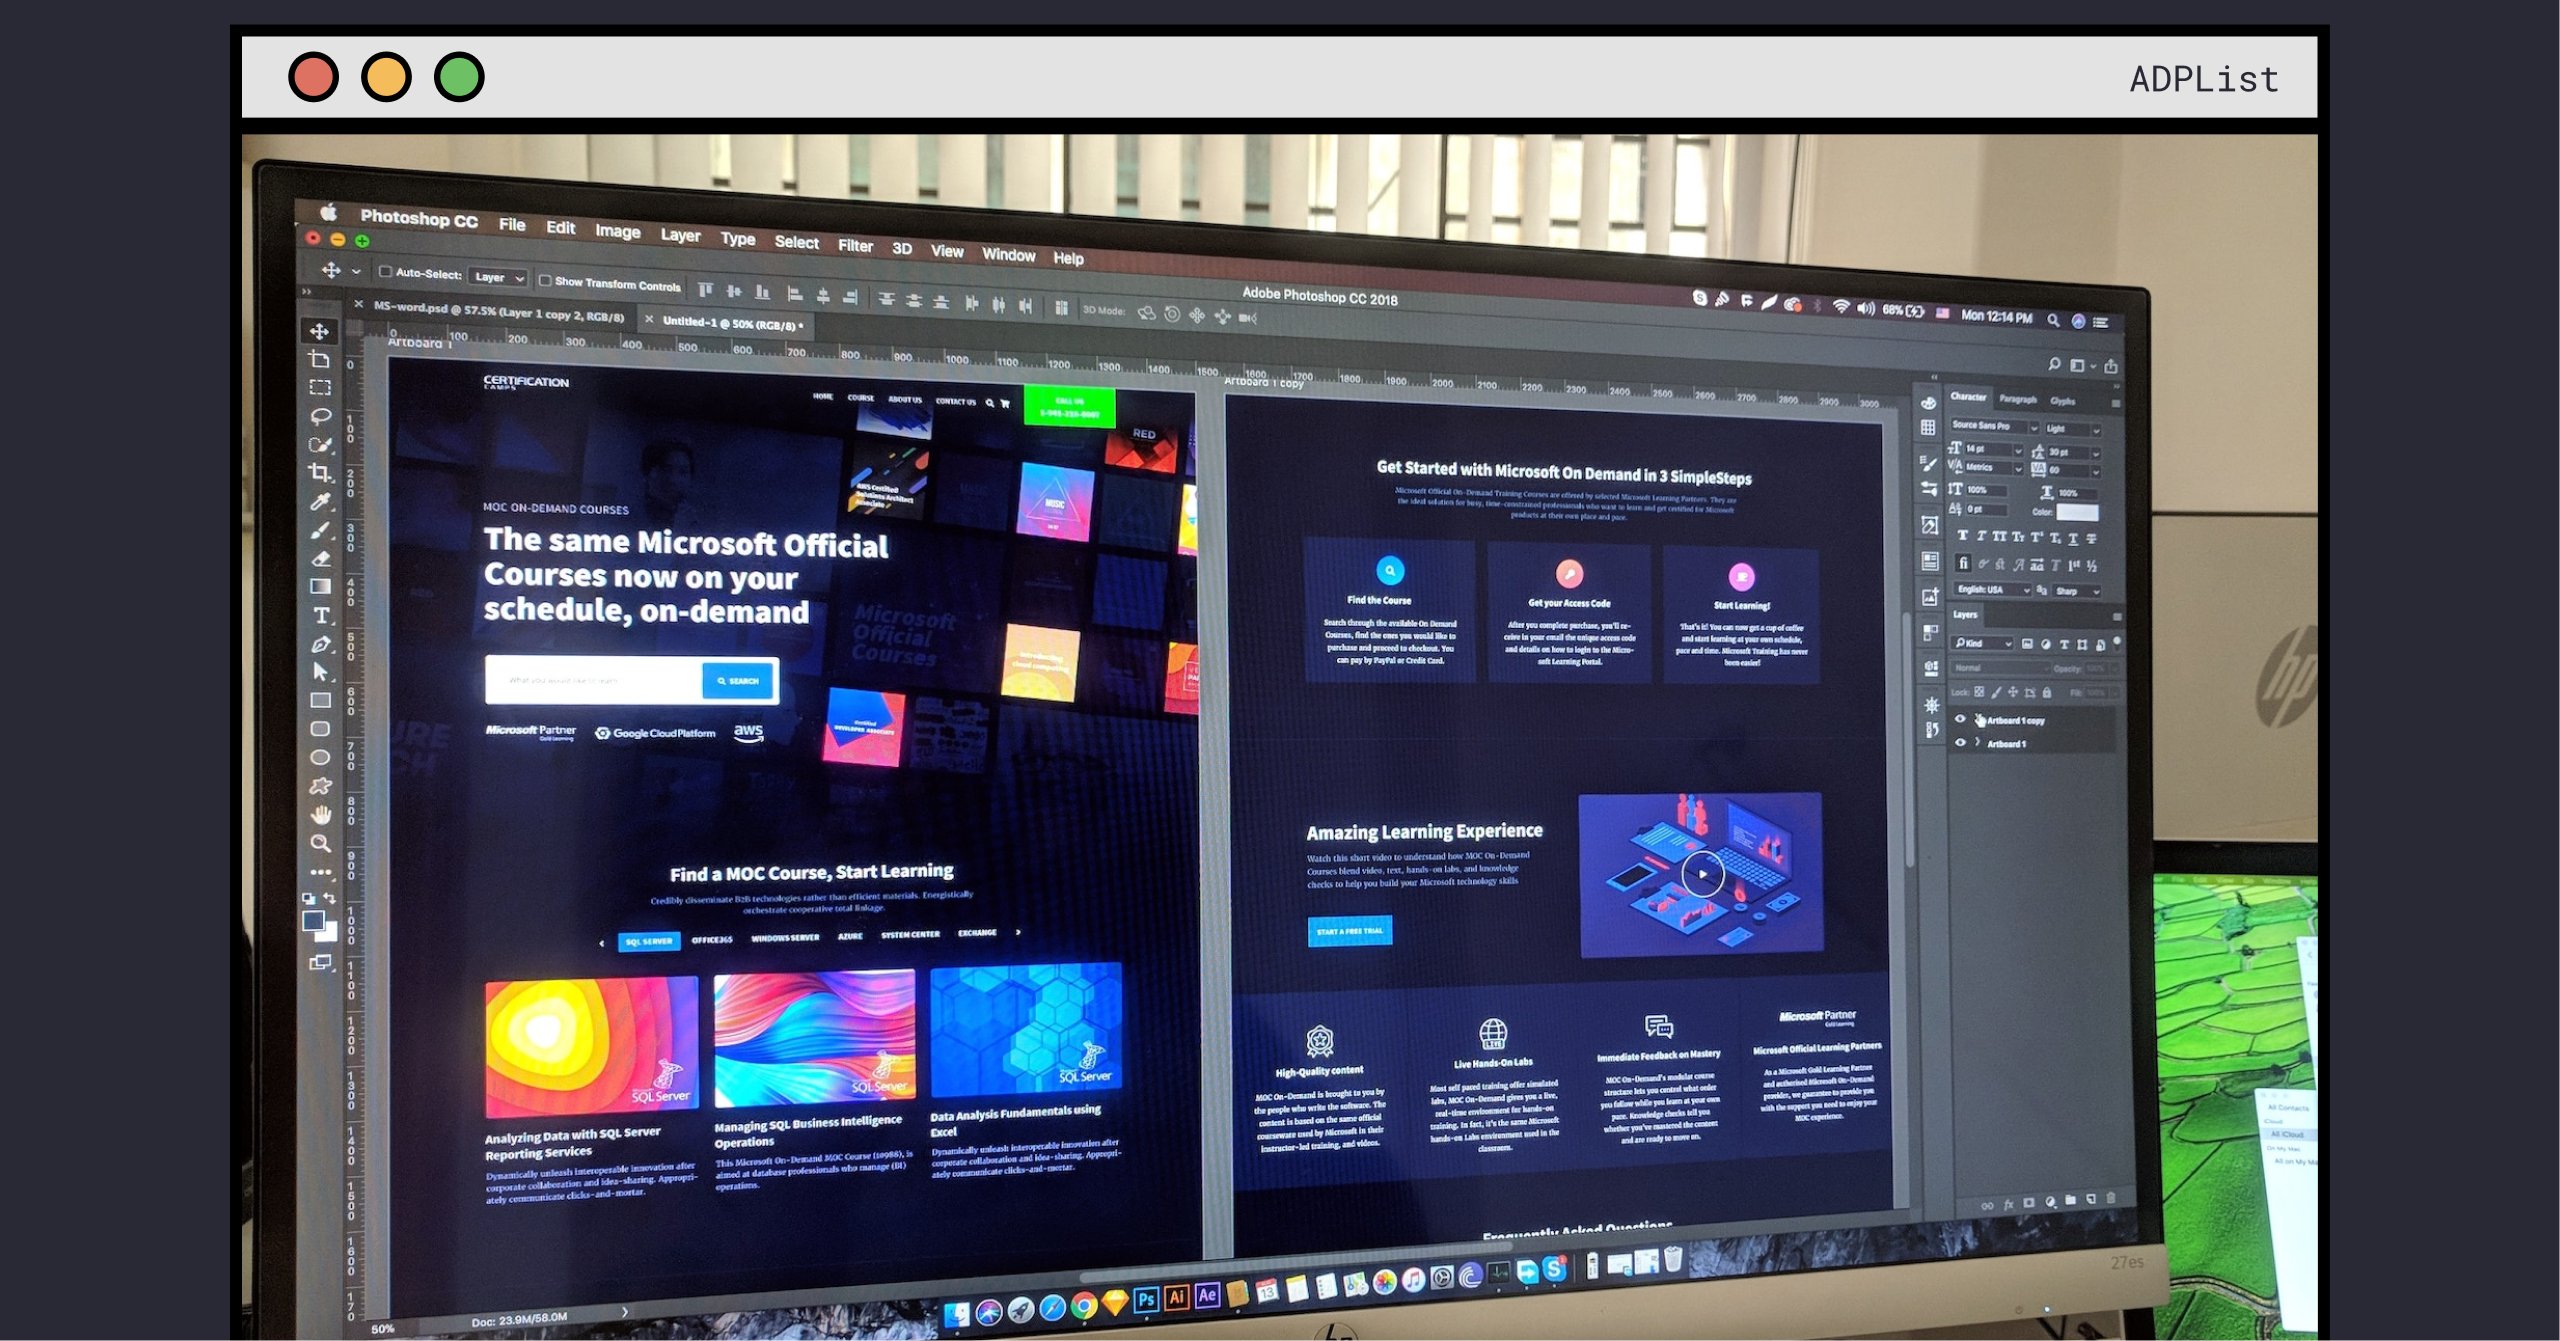Toggle the layer filter on/off switch
Screen dimensions: 2560x1341
[x=2117, y=642]
